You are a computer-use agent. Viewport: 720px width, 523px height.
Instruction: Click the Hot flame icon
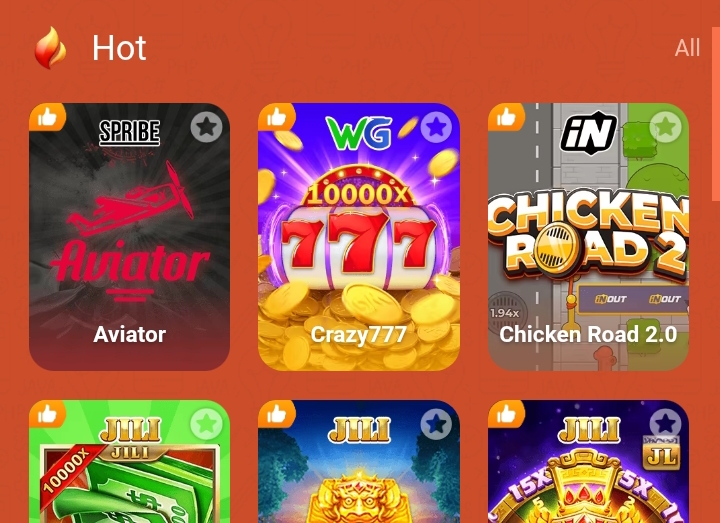click(x=51, y=48)
